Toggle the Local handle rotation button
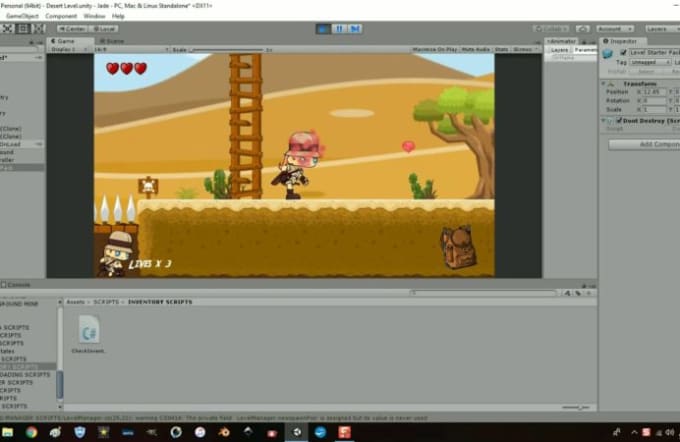The width and height of the screenshot is (680, 442). point(104,29)
